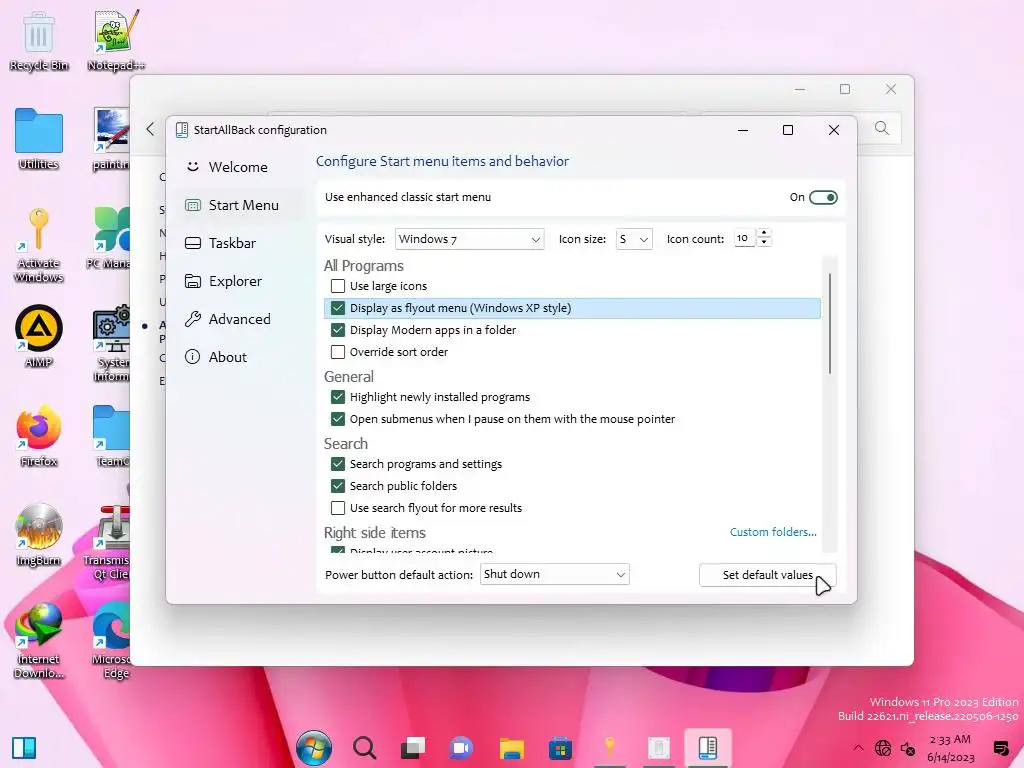This screenshot has height=768, width=1024.
Task: Open the Notepad++ desktop shortcut
Action: pyautogui.click(x=116, y=41)
